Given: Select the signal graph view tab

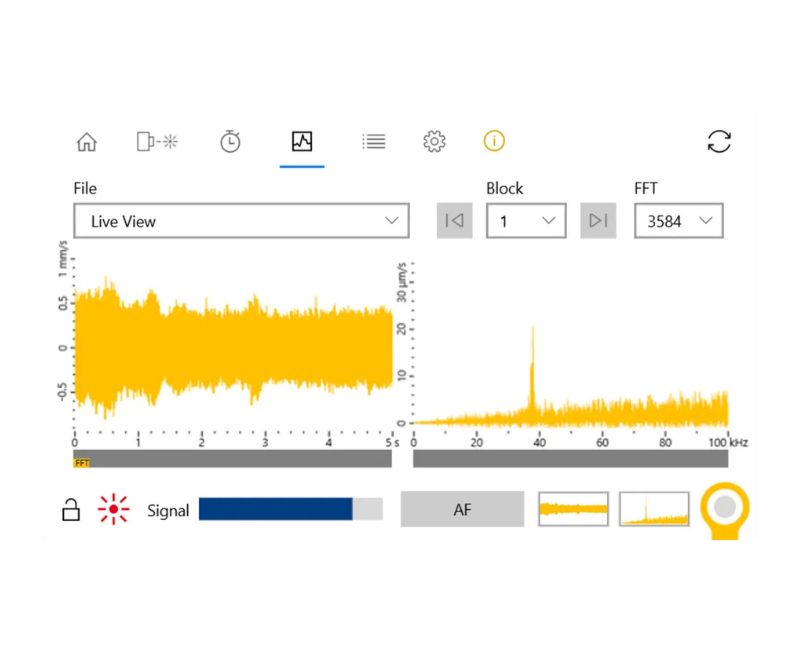Looking at the screenshot, I should click(x=302, y=141).
